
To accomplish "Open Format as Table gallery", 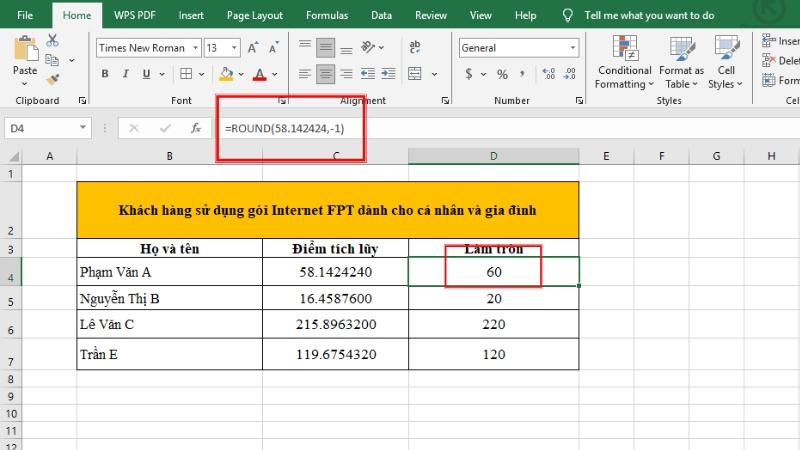I will [x=681, y=62].
